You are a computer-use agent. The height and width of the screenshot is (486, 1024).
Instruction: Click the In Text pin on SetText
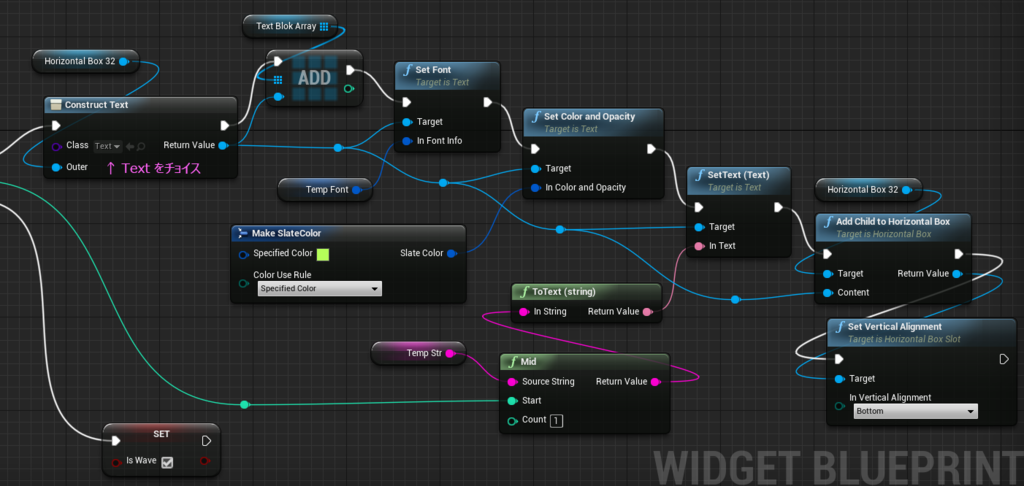coord(699,246)
